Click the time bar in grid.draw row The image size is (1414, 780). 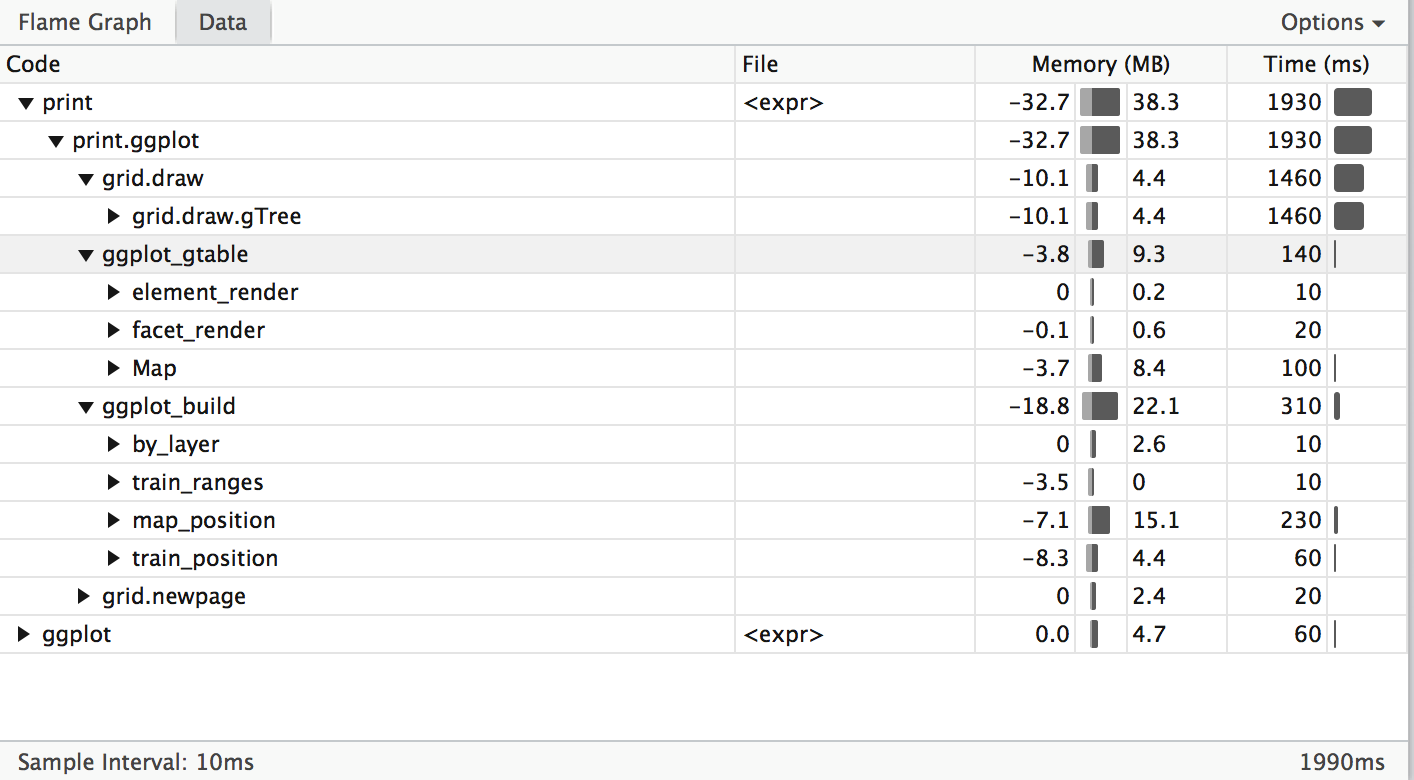click(1349, 178)
